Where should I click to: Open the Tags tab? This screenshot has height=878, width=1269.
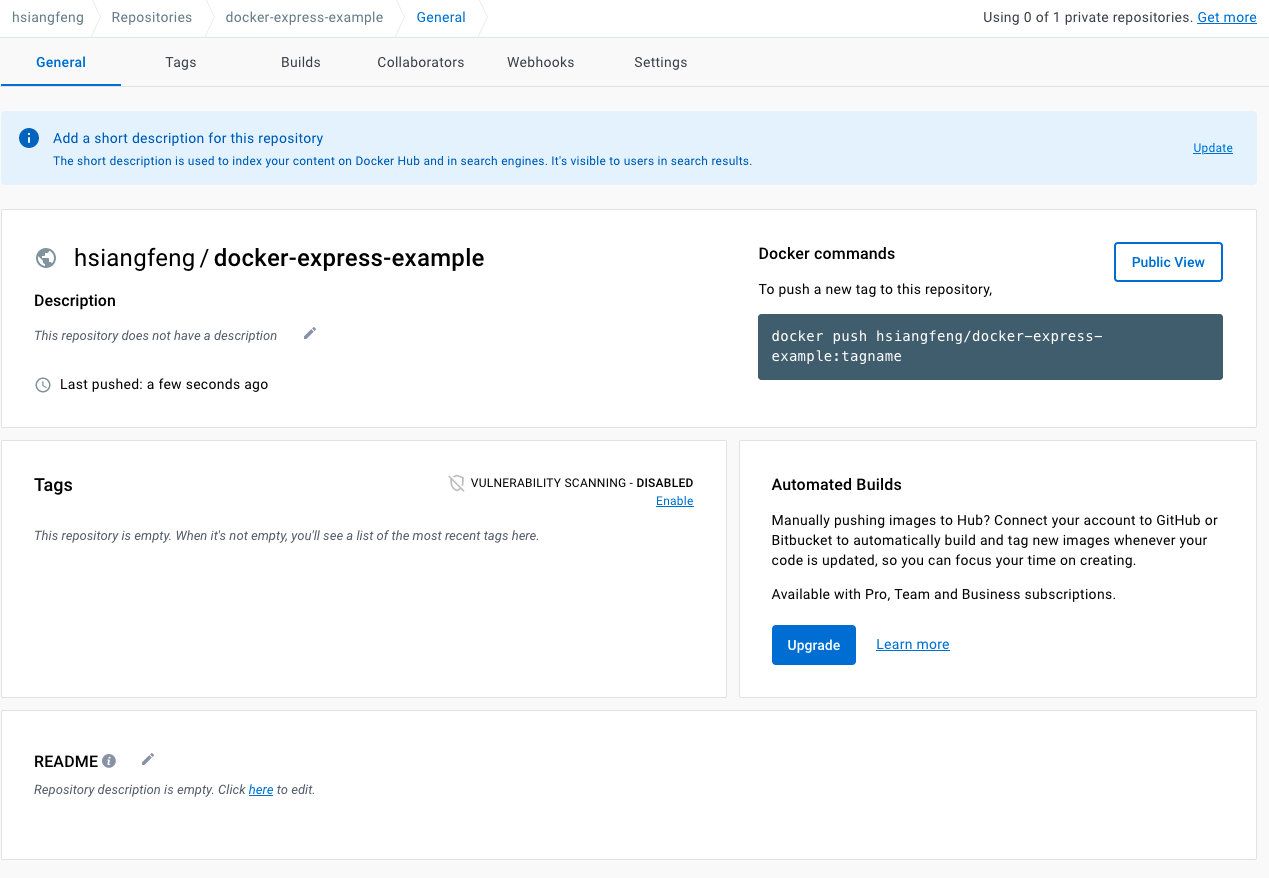(181, 62)
